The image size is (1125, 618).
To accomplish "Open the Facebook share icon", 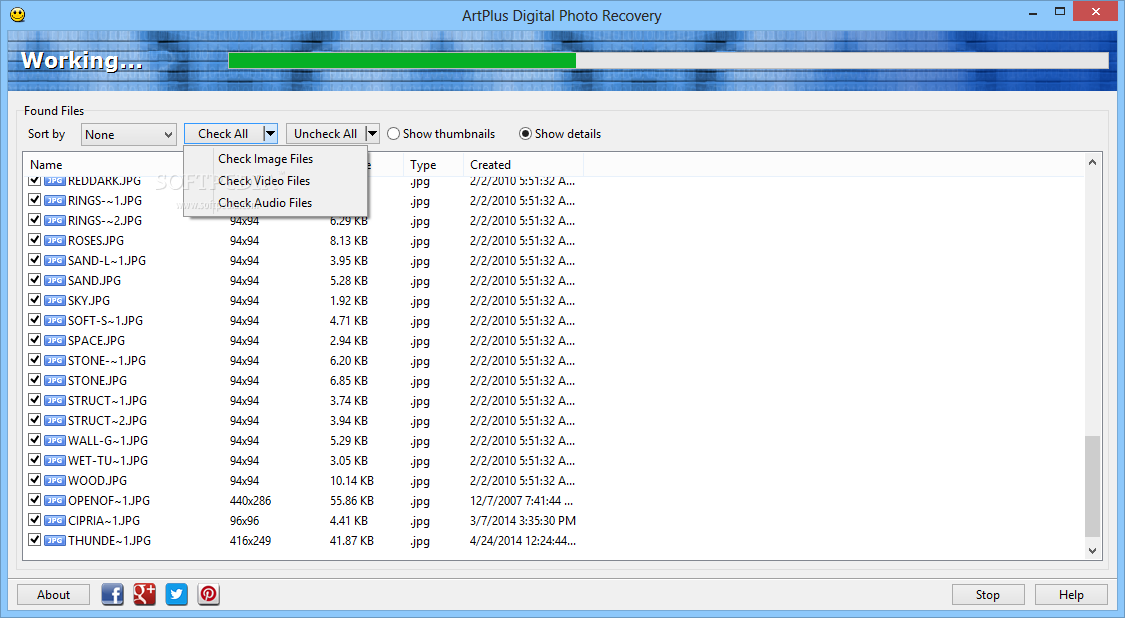I will [x=113, y=594].
